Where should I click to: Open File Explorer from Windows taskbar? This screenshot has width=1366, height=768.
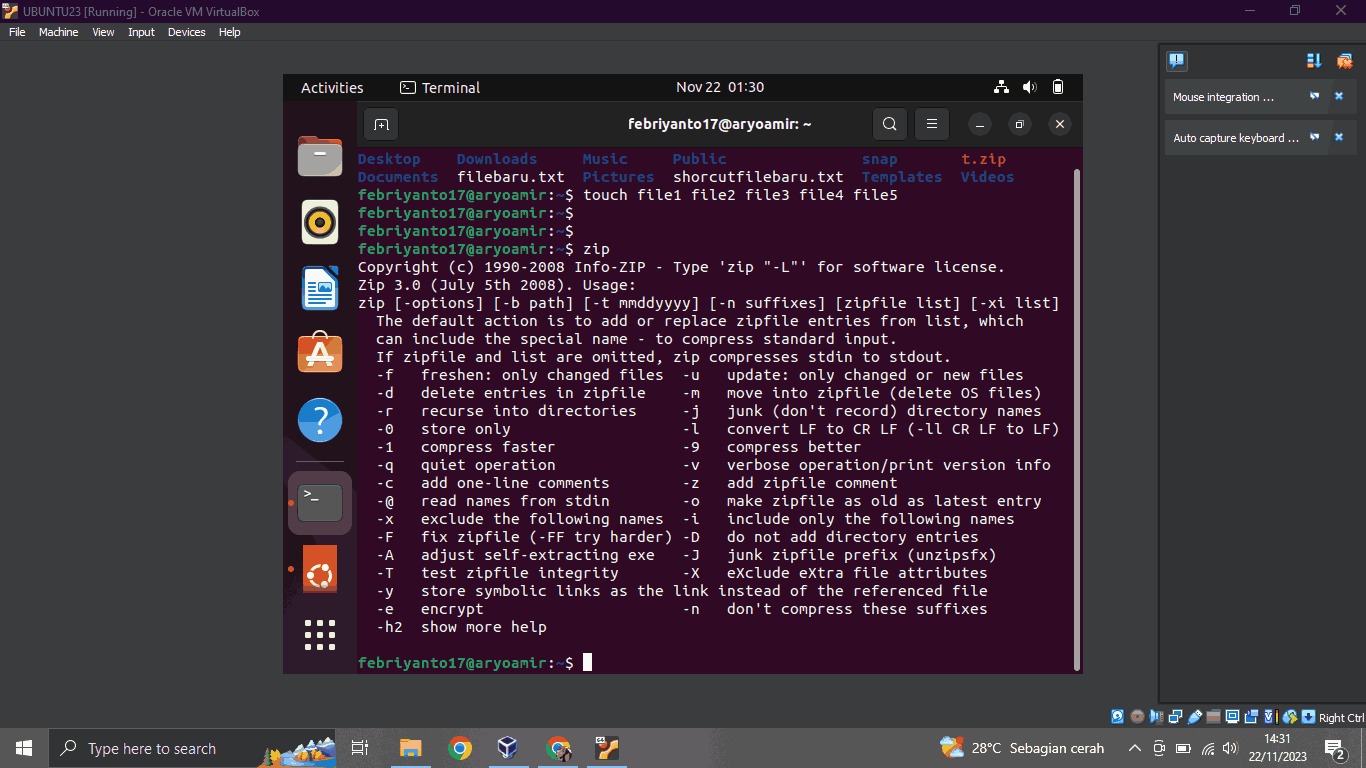[x=410, y=748]
